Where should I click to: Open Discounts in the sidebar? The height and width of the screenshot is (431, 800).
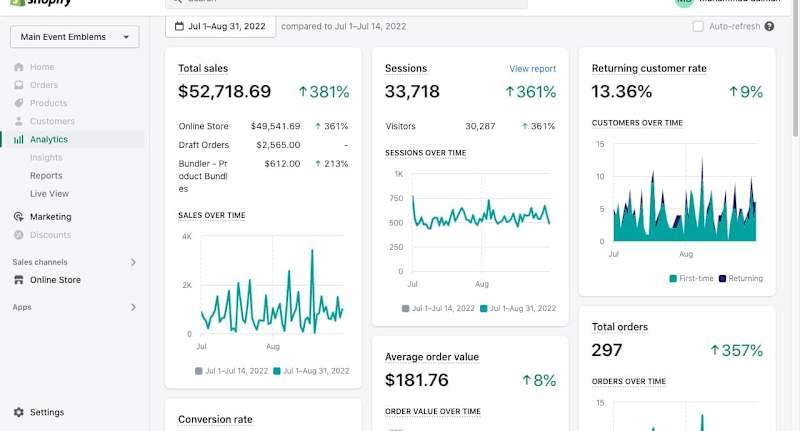51,235
